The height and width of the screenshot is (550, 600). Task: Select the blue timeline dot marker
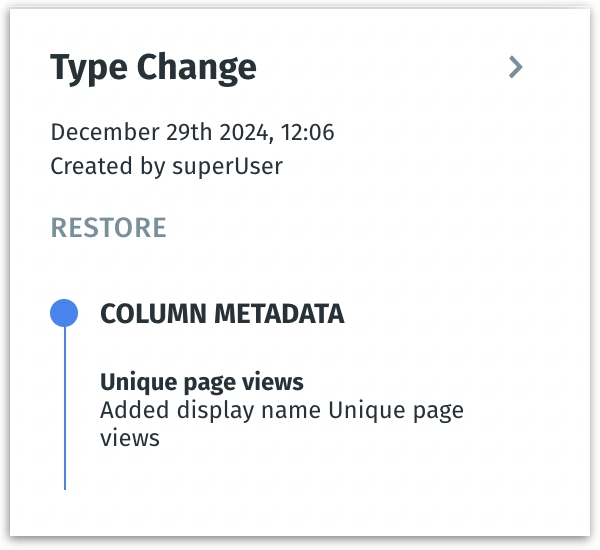pos(64,314)
